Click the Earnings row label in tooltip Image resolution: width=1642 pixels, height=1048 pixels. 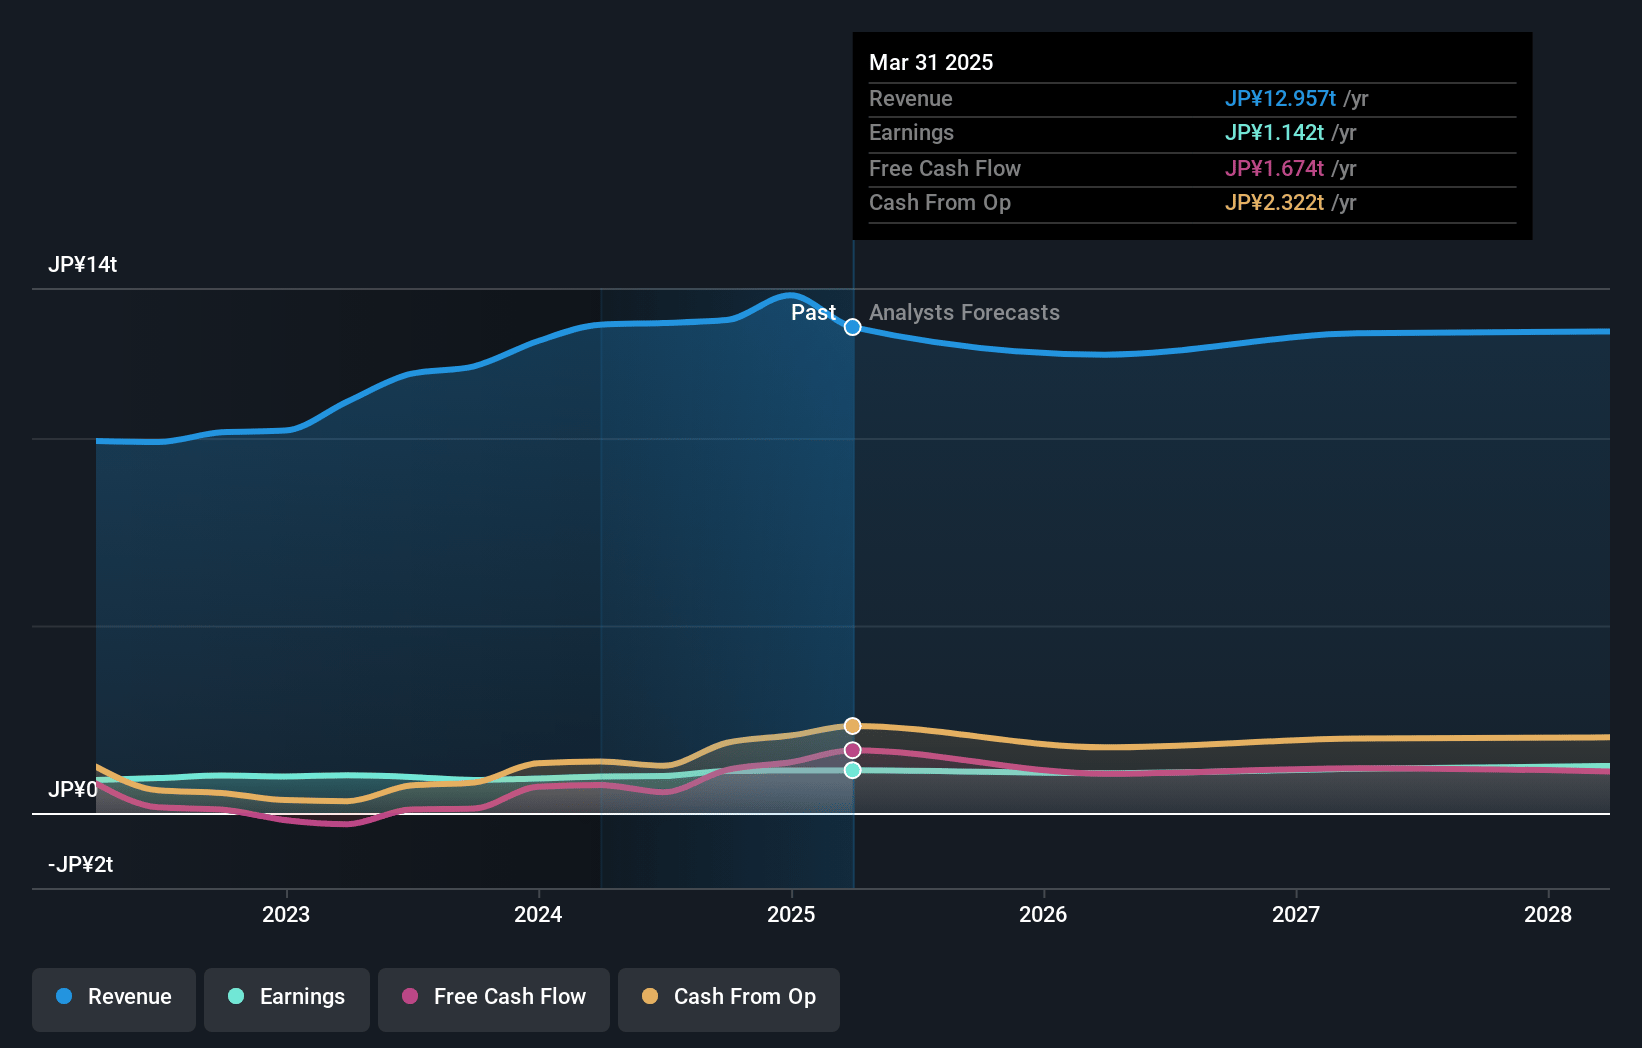click(911, 132)
